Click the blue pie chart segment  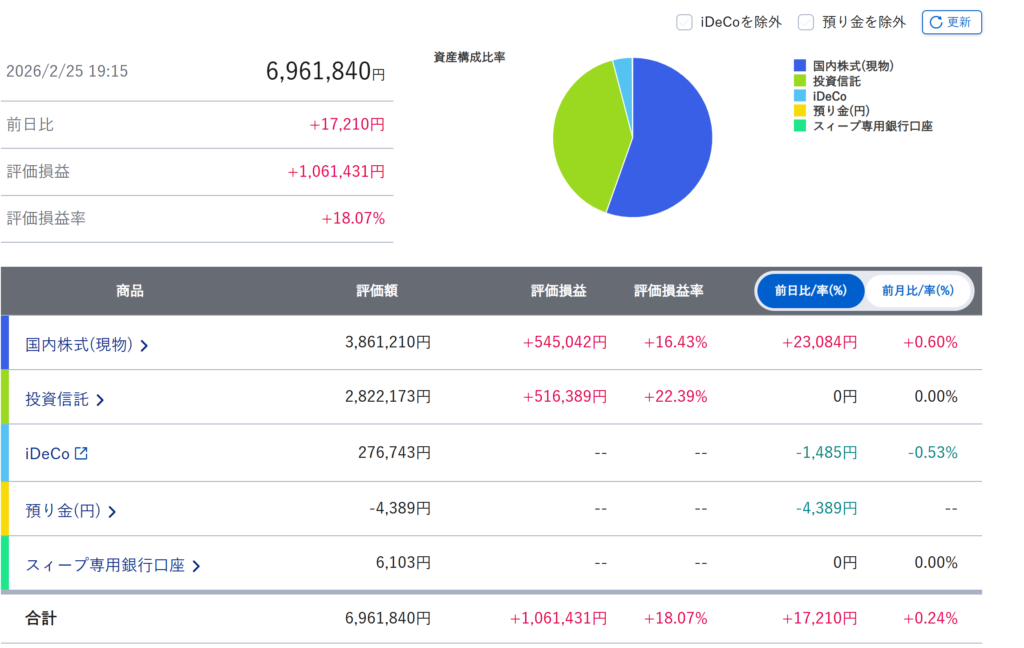[670, 140]
